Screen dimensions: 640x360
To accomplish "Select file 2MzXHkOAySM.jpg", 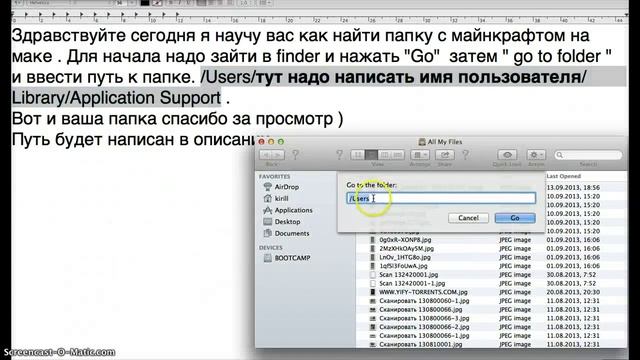I will pos(407,248).
